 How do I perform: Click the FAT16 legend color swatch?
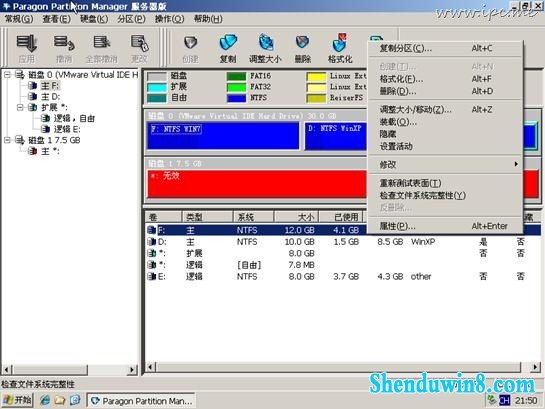click(236, 76)
